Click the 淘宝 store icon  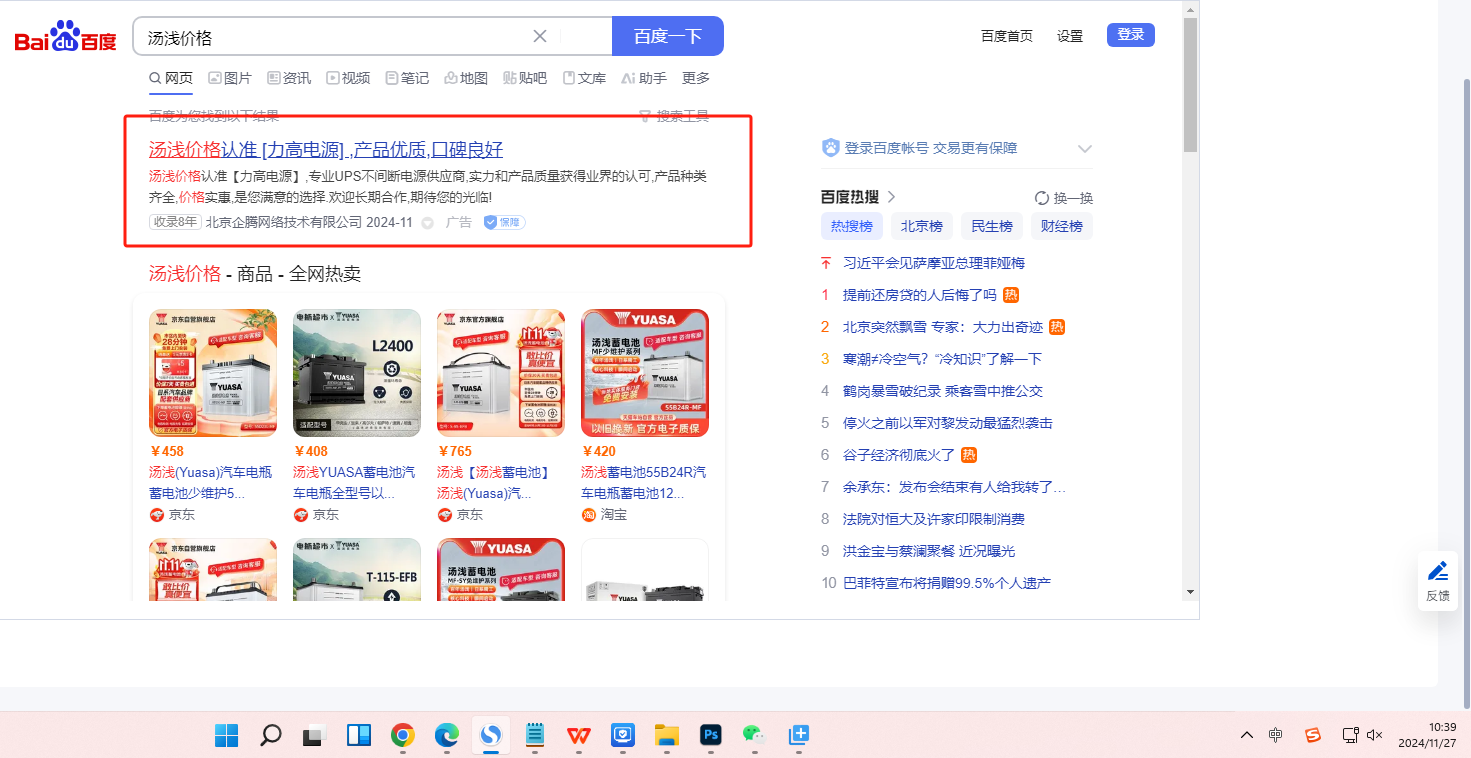(588, 515)
